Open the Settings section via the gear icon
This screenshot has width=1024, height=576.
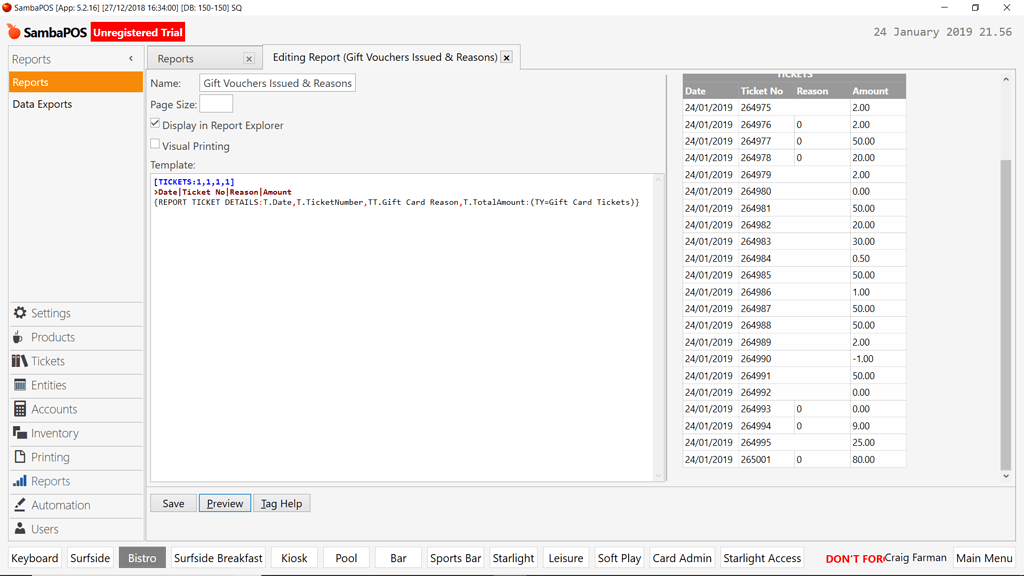[18, 313]
